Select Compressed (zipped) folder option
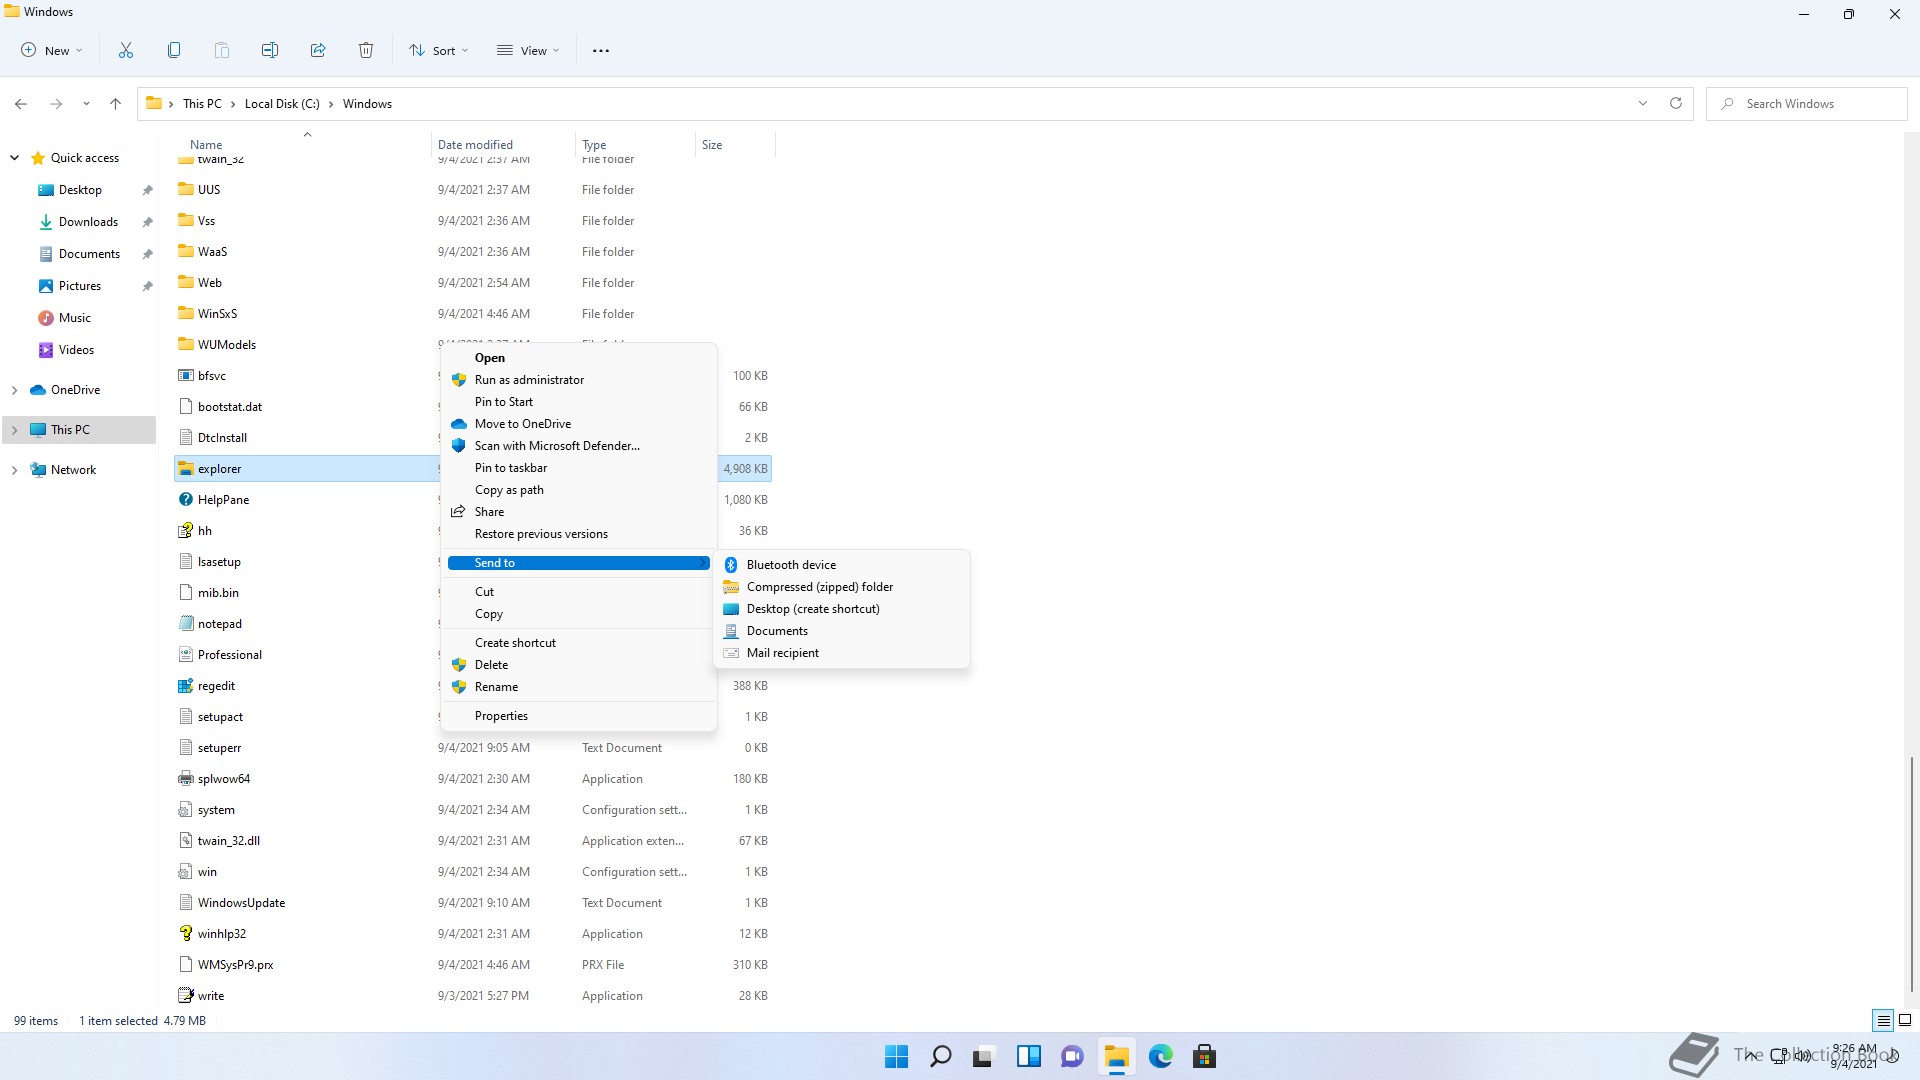Viewport: 1920px width, 1080px height. coord(841,587)
